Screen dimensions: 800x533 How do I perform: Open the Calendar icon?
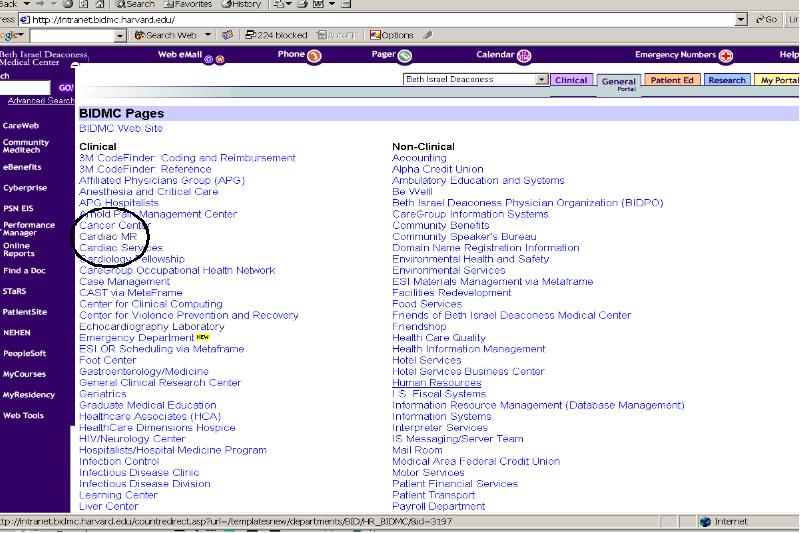524,56
